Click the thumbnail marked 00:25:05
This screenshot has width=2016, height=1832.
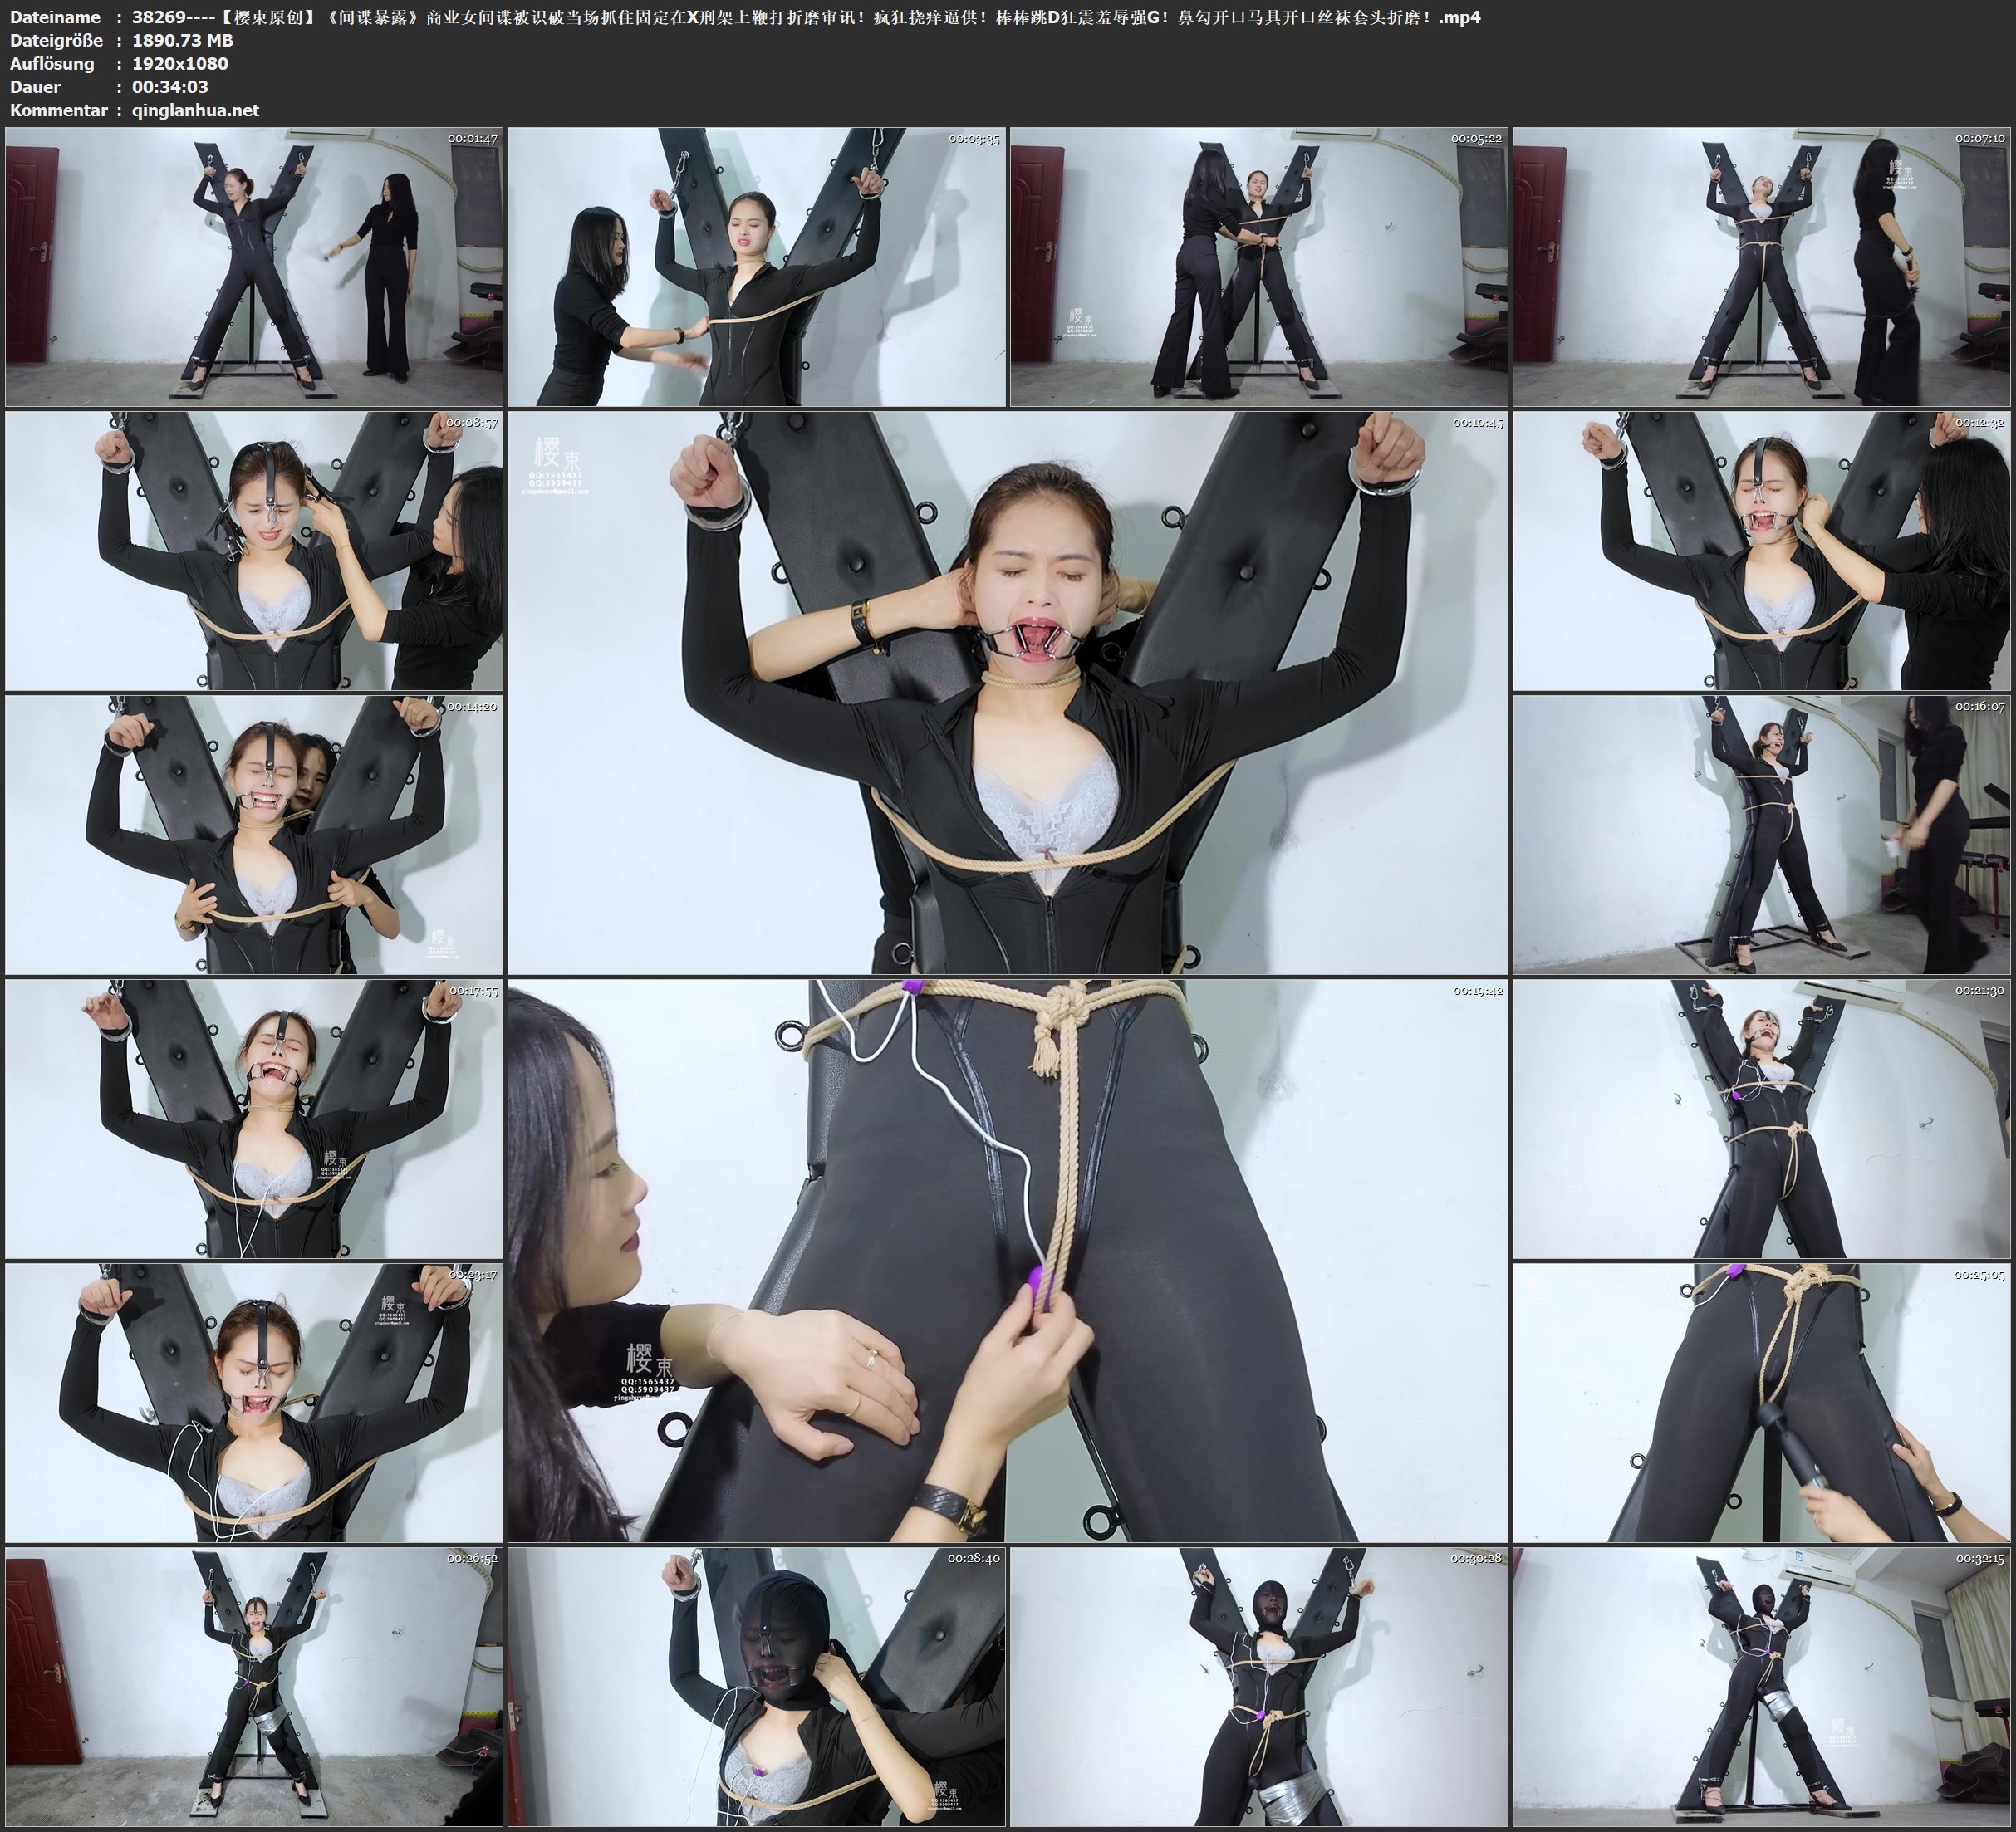click(x=1762, y=1403)
